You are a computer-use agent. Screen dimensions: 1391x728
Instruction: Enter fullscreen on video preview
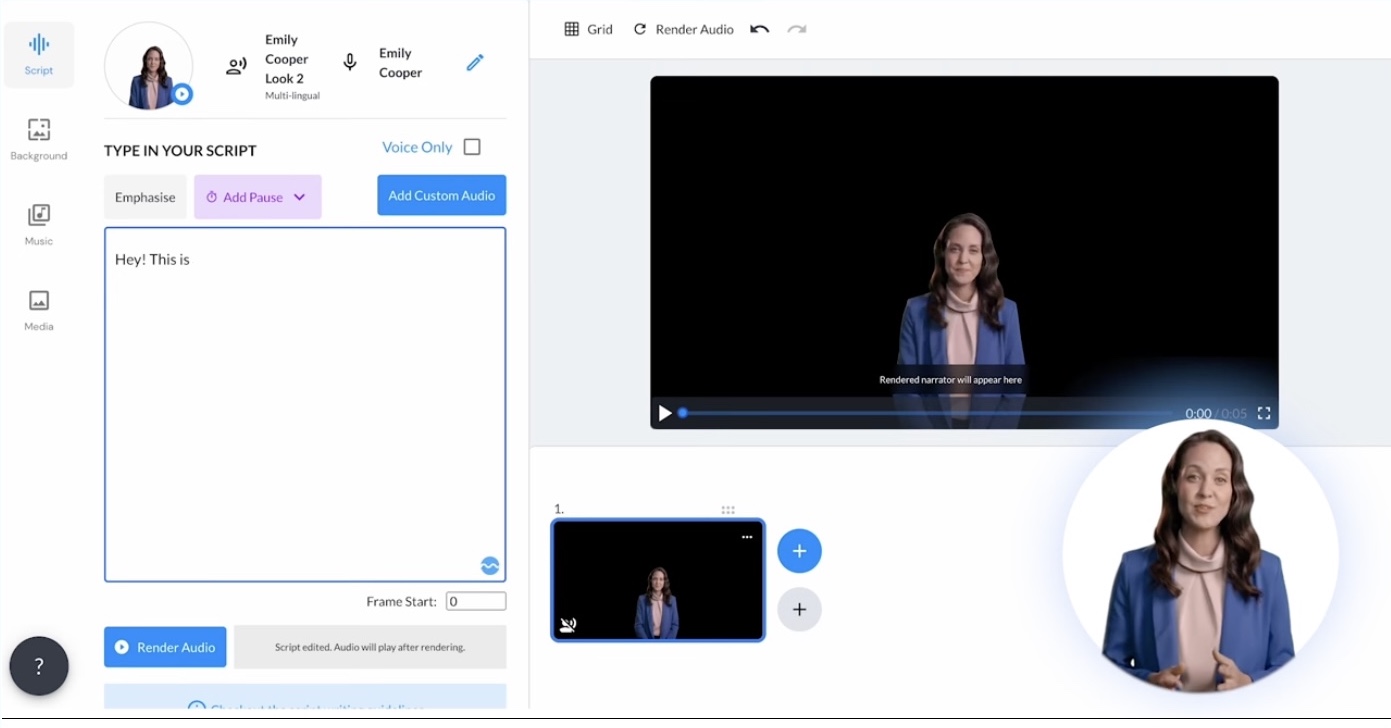tap(1264, 413)
